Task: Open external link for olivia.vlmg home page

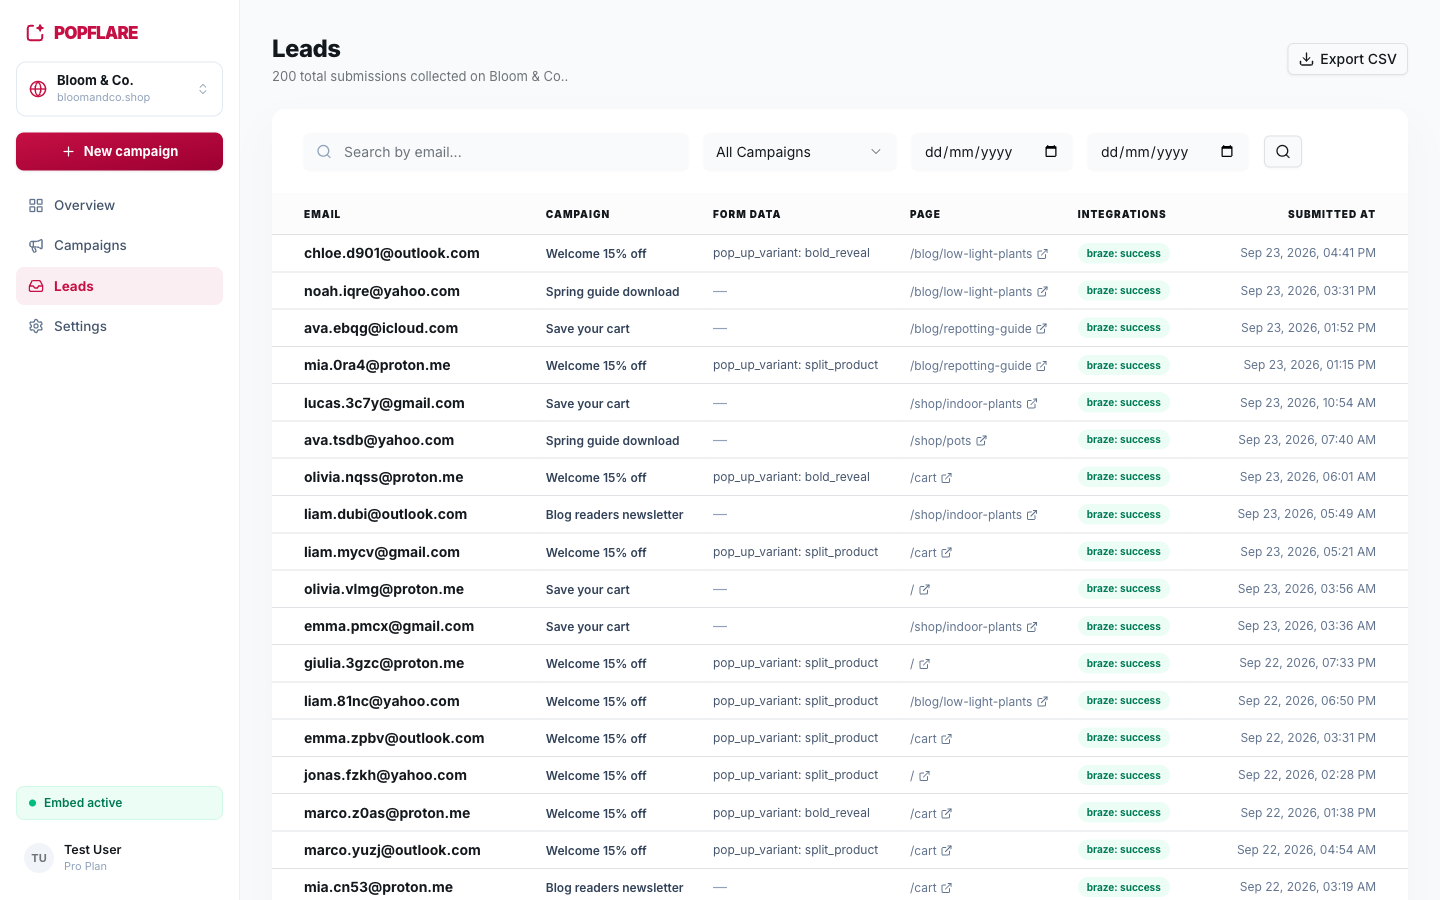Action: point(924,590)
